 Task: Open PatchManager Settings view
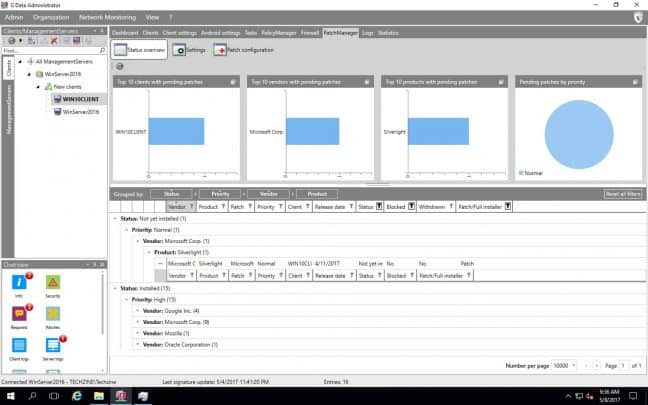189,50
